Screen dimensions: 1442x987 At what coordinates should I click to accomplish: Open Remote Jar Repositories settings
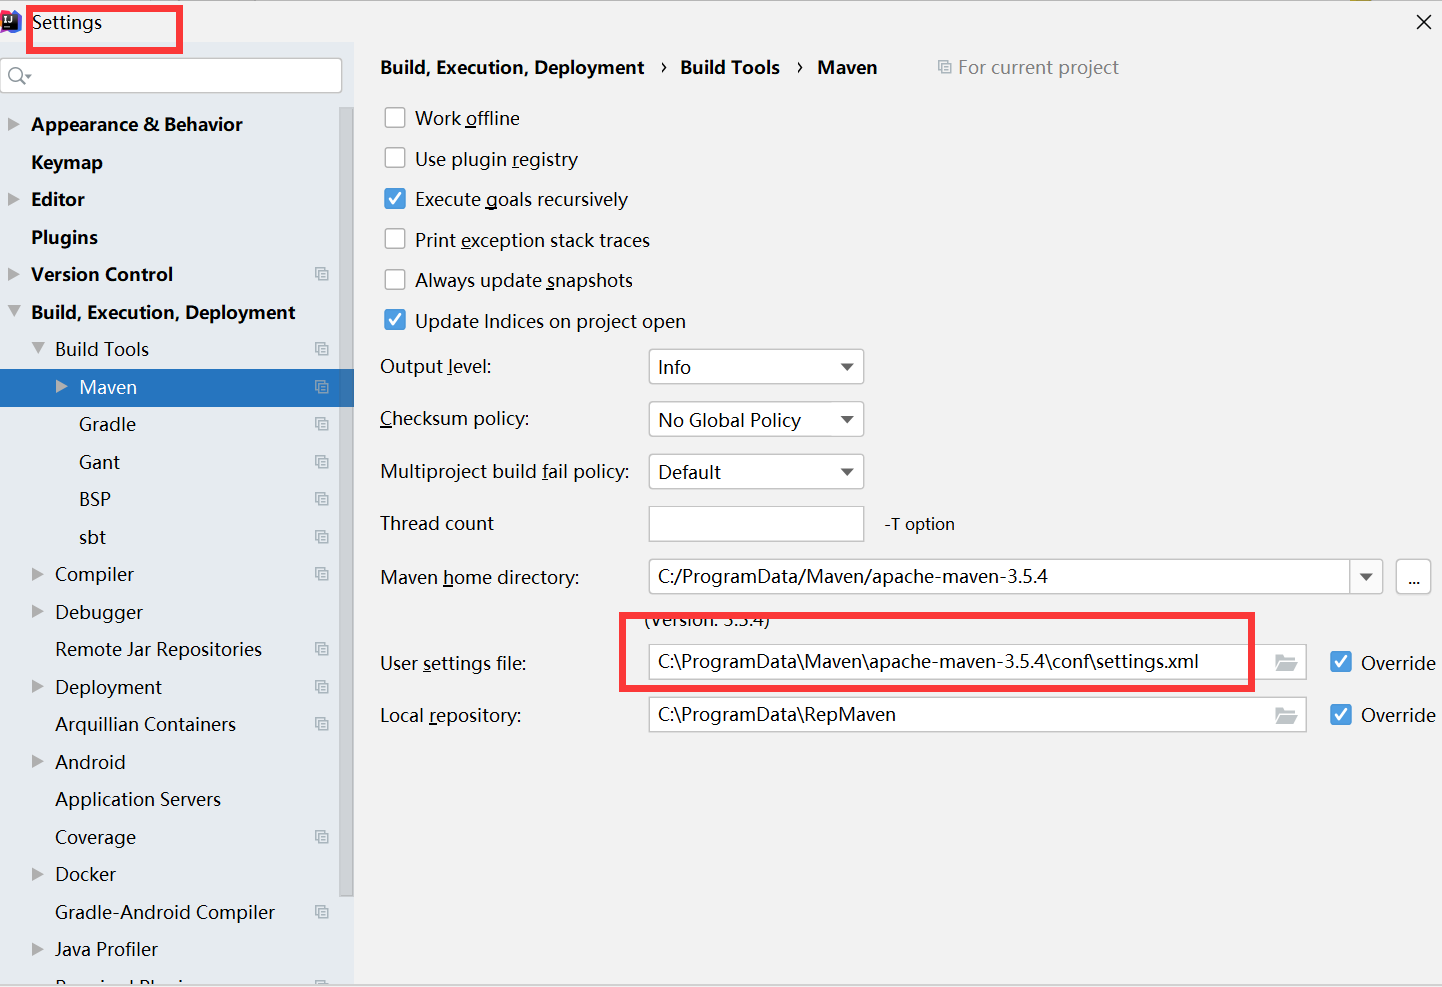[x=158, y=649]
